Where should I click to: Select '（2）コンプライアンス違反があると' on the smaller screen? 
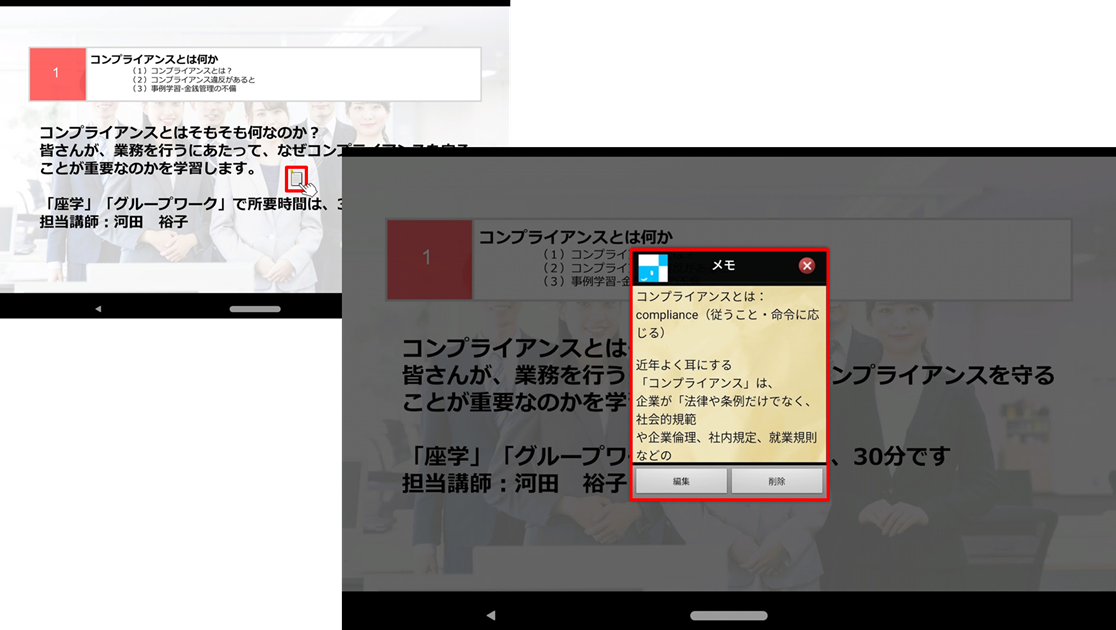(192, 80)
